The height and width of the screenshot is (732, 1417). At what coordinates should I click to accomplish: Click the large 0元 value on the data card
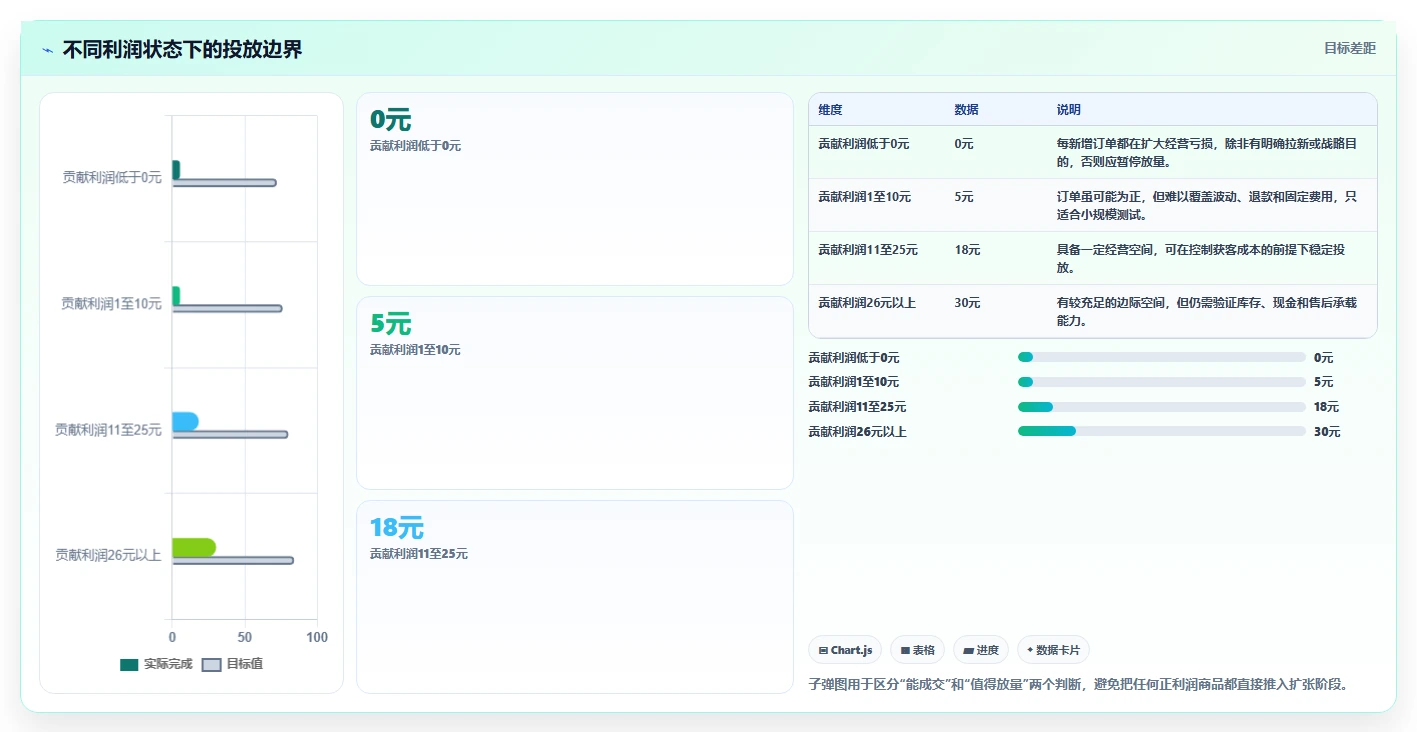[390, 120]
